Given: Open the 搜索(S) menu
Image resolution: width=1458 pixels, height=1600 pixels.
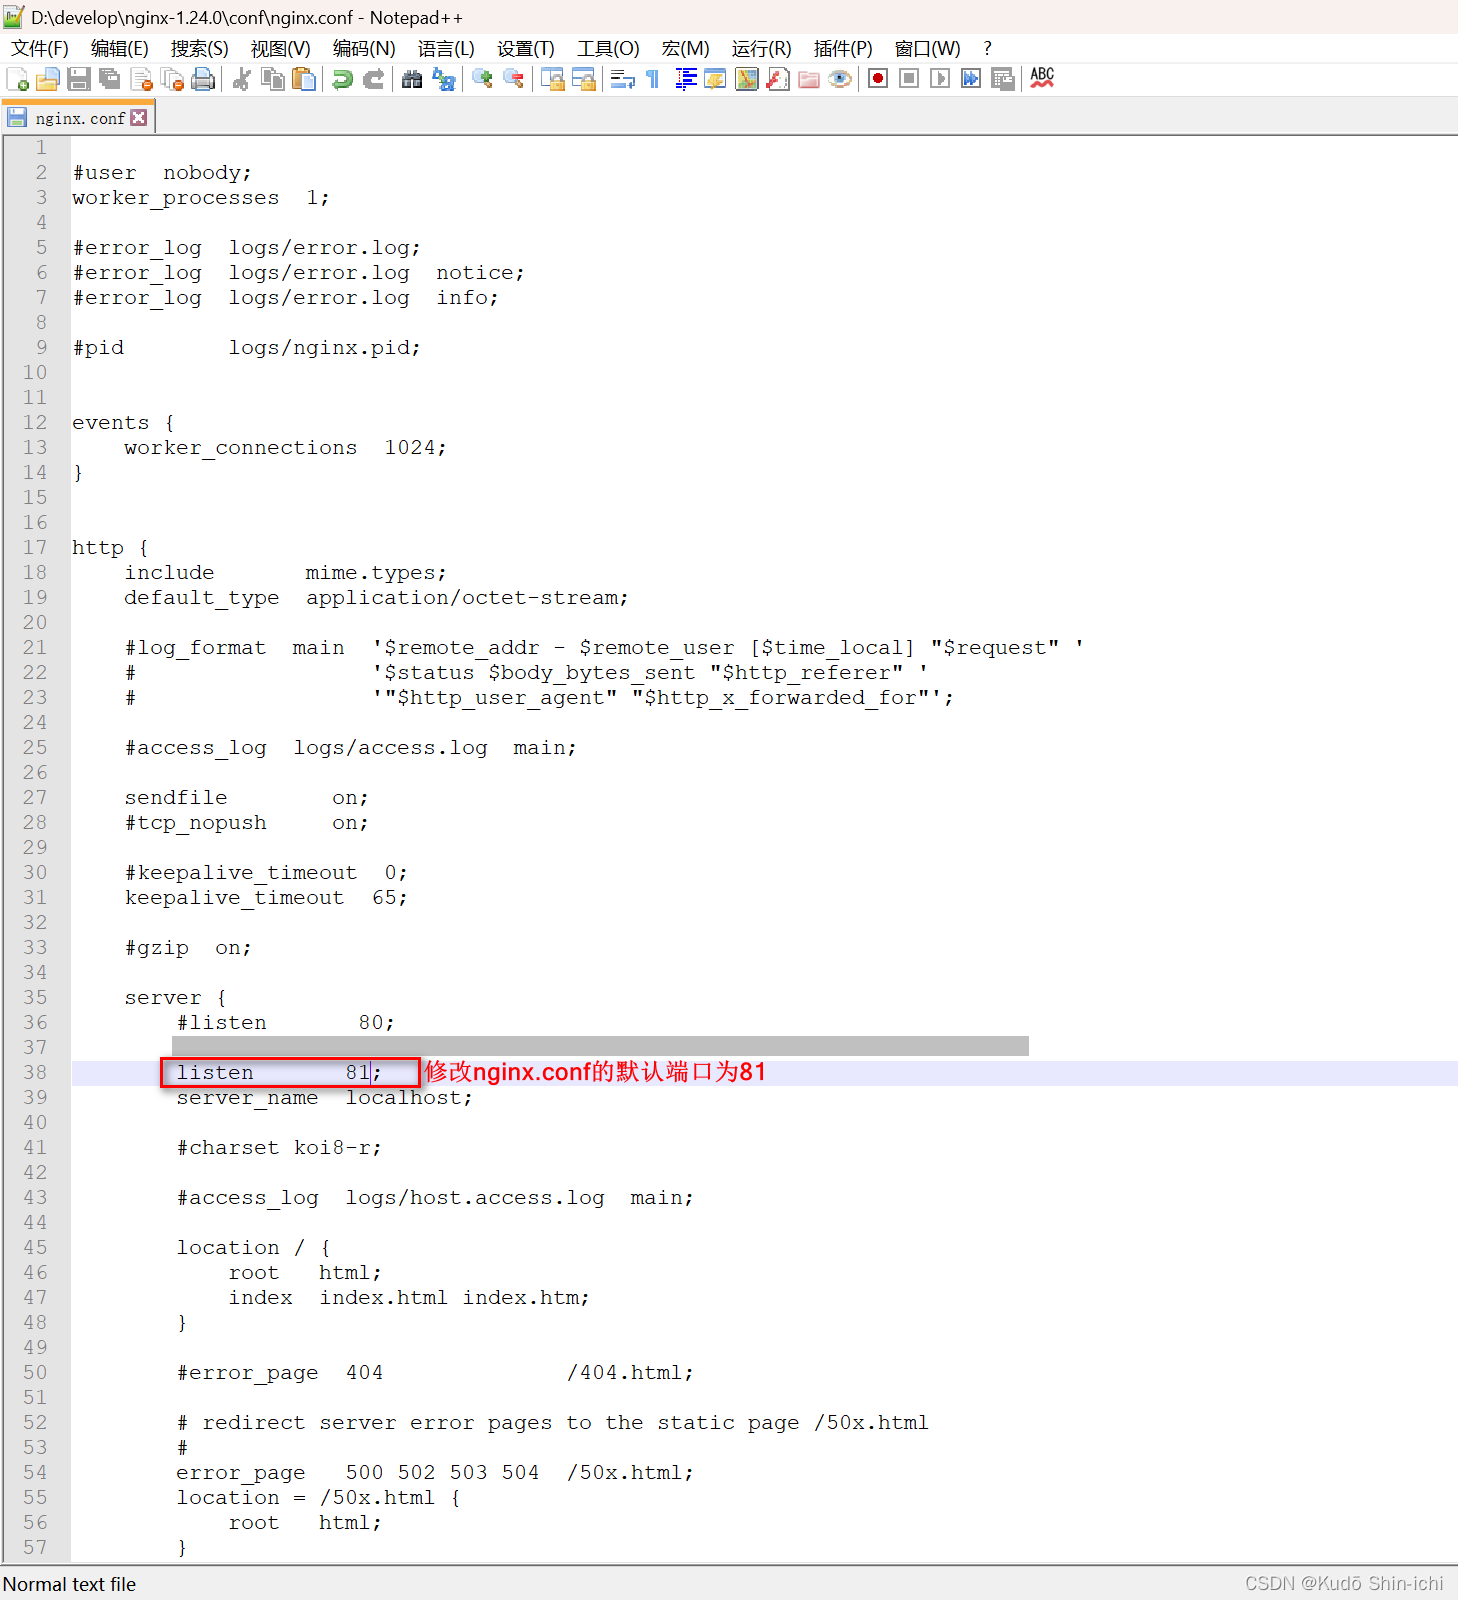Looking at the screenshot, I should pyautogui.click(x=200, y=49).
